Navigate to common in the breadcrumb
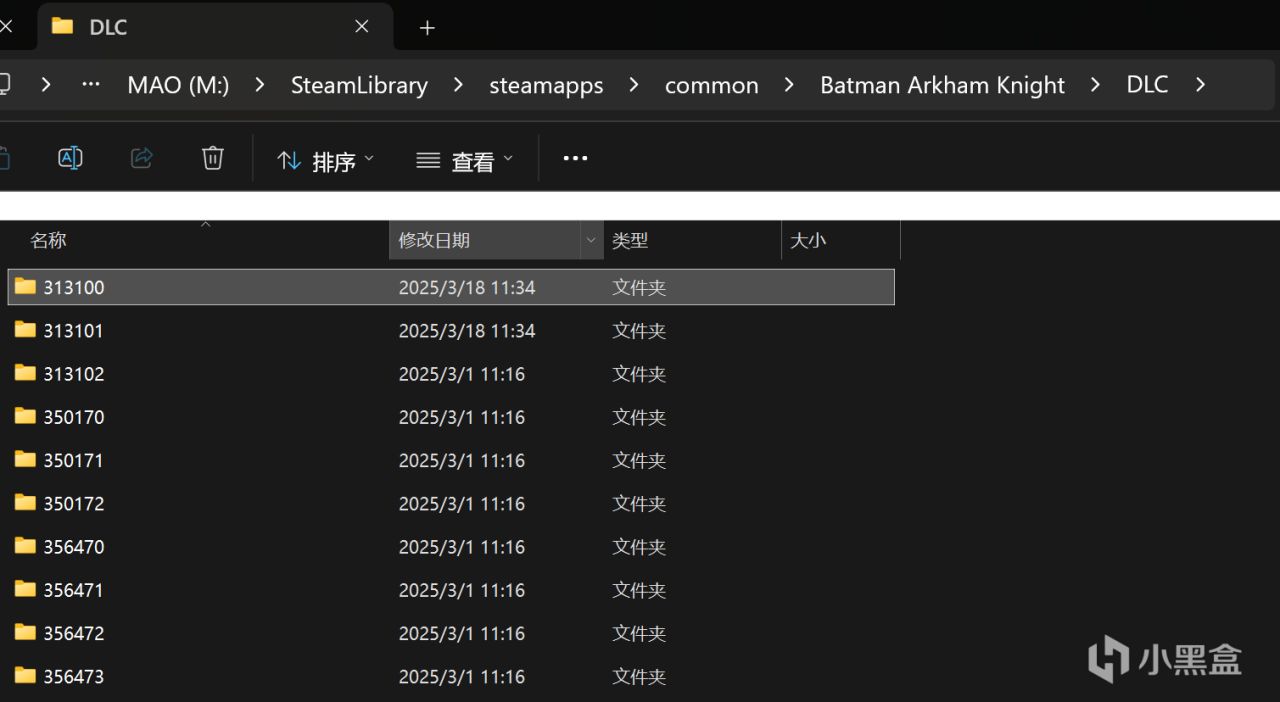 (x=711, y=85)
